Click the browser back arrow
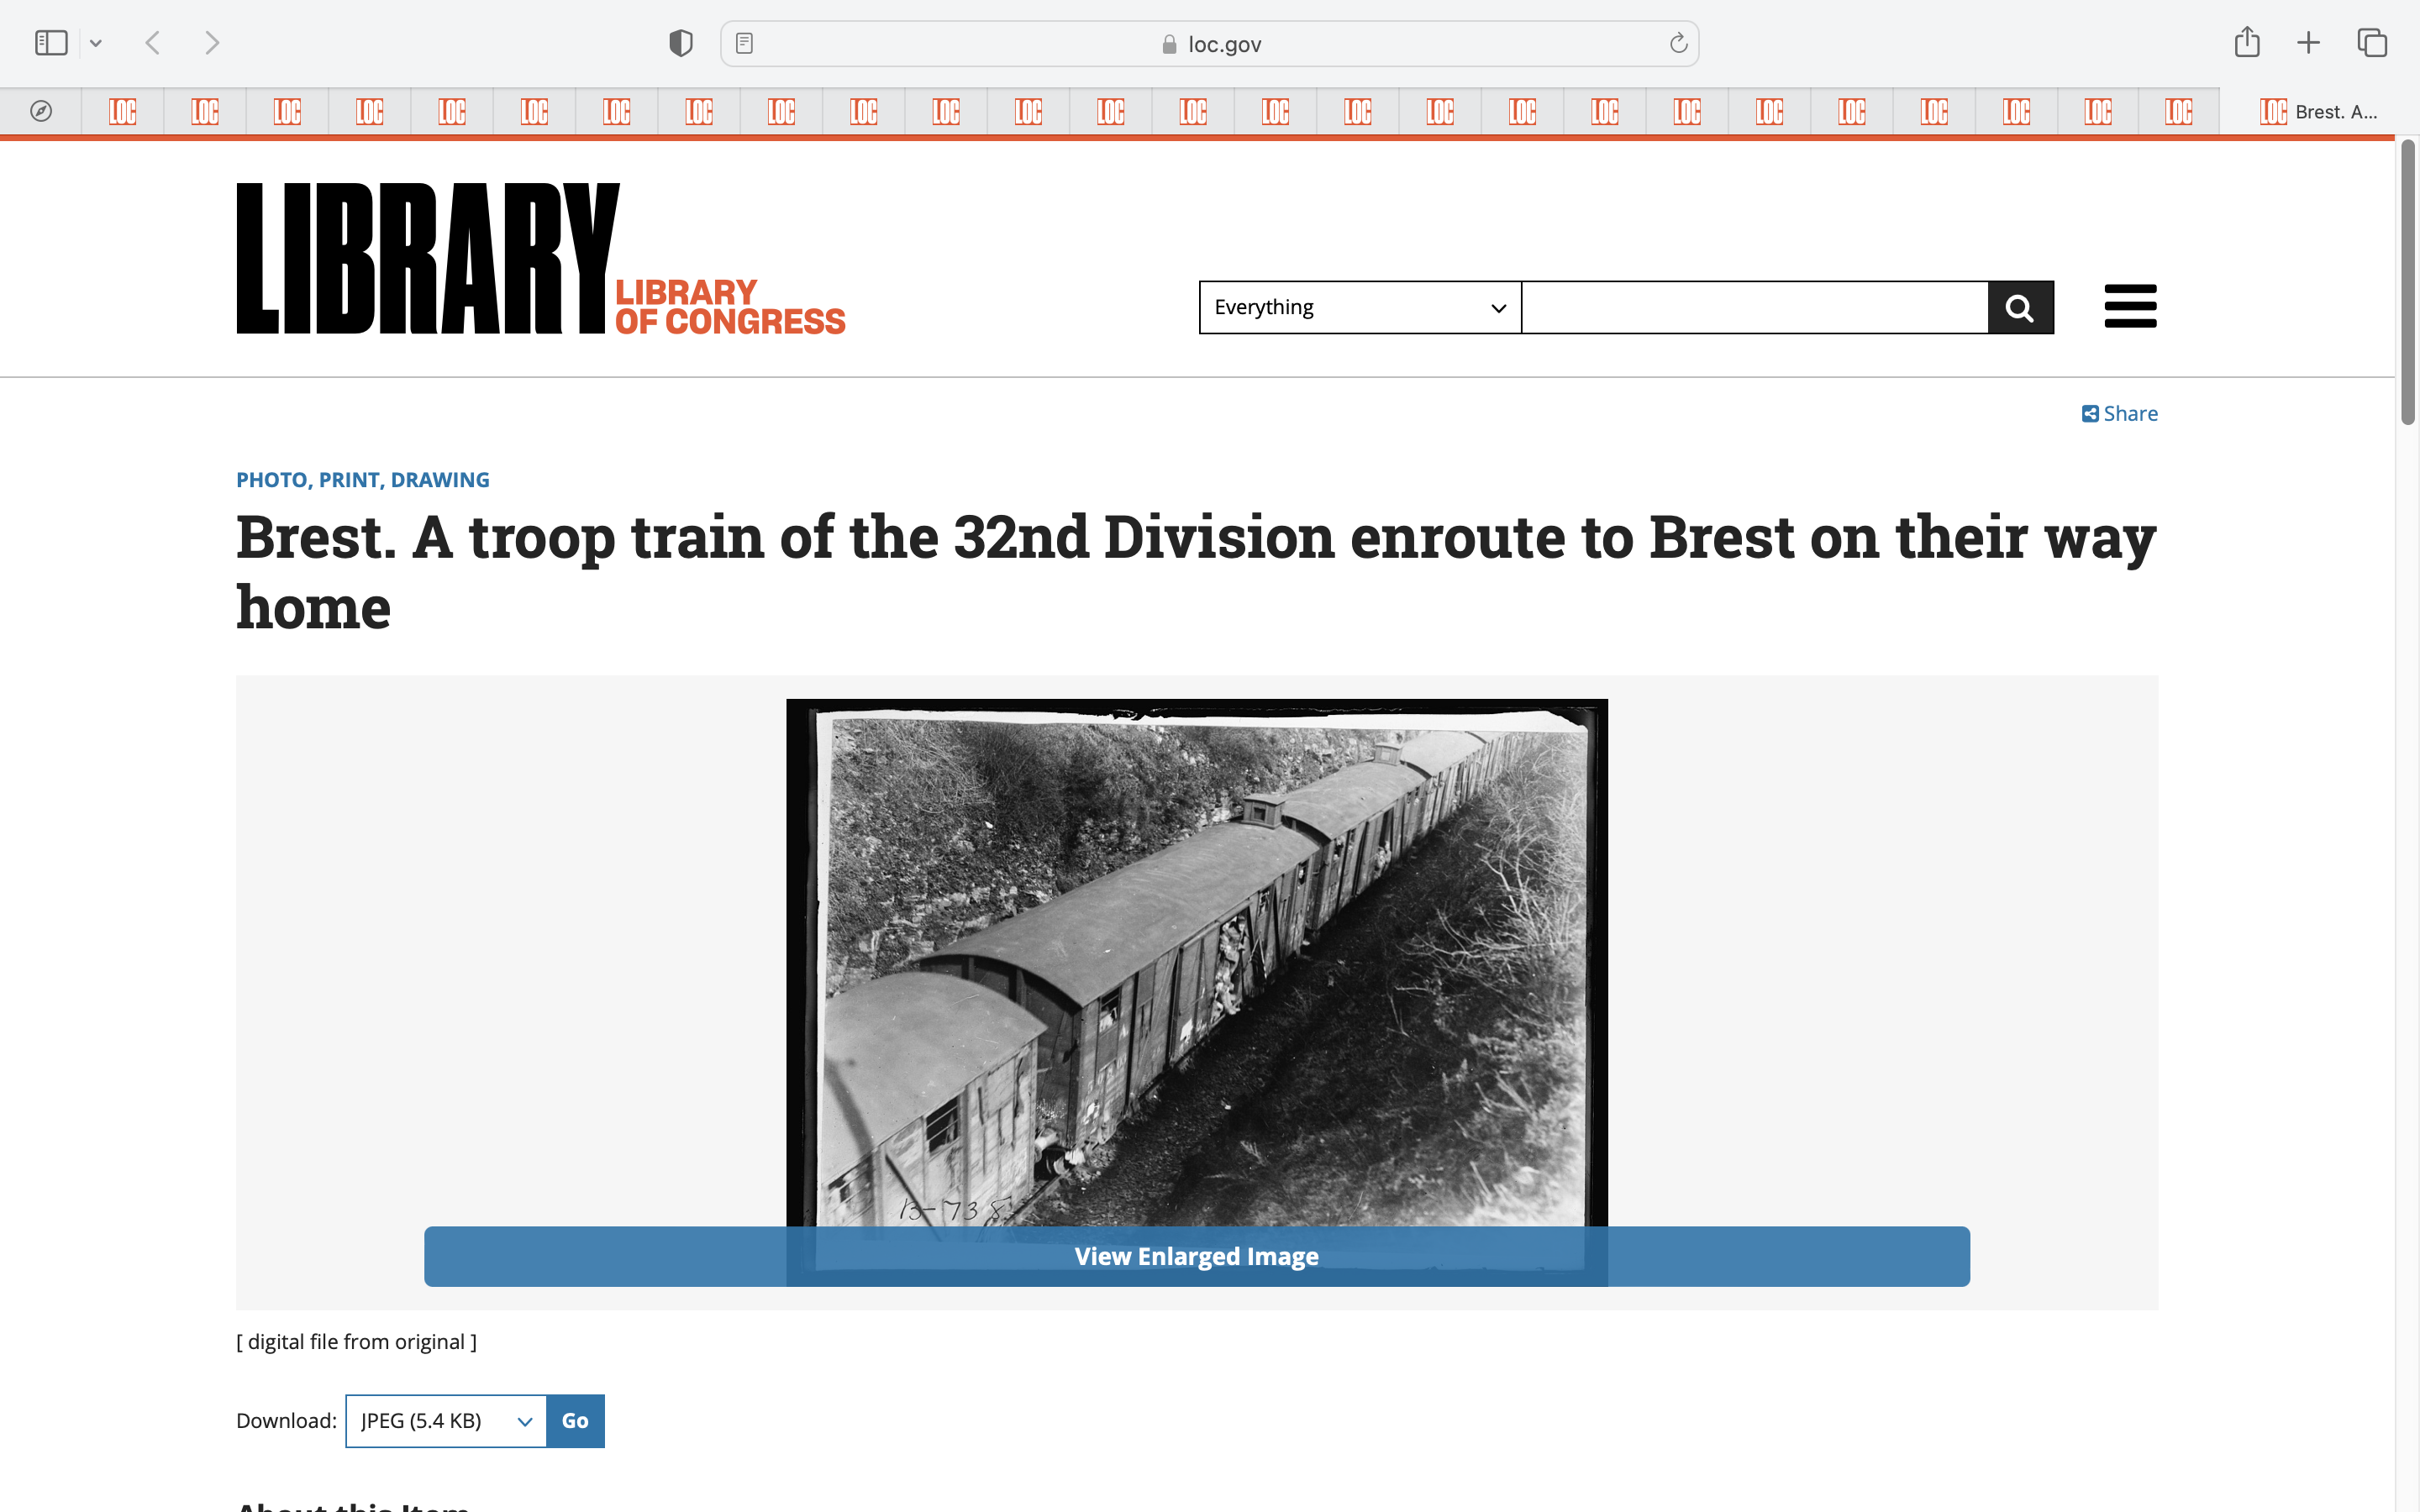2420x1512 pixels. click(x=153, y=43)
